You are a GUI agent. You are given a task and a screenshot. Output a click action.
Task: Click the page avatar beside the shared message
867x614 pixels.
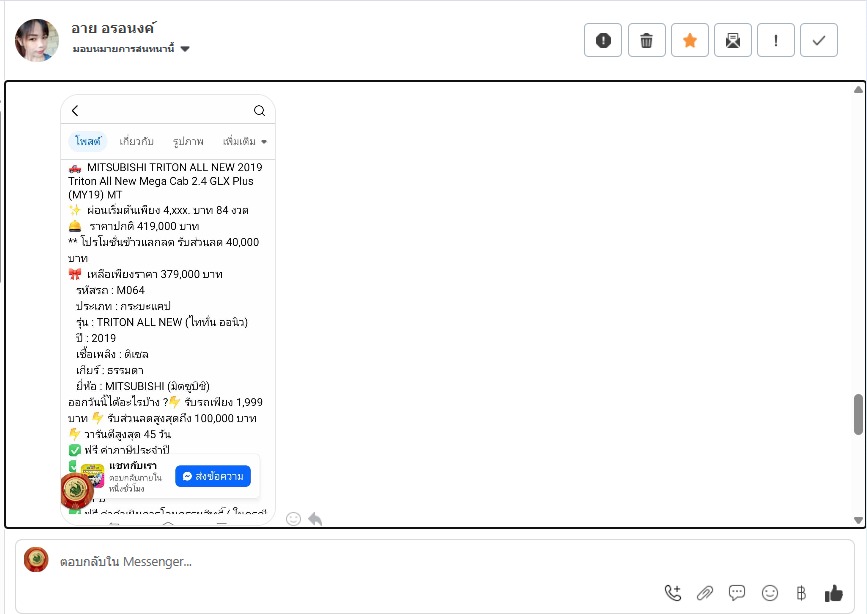pyautogui.click(x=76, y=491)
